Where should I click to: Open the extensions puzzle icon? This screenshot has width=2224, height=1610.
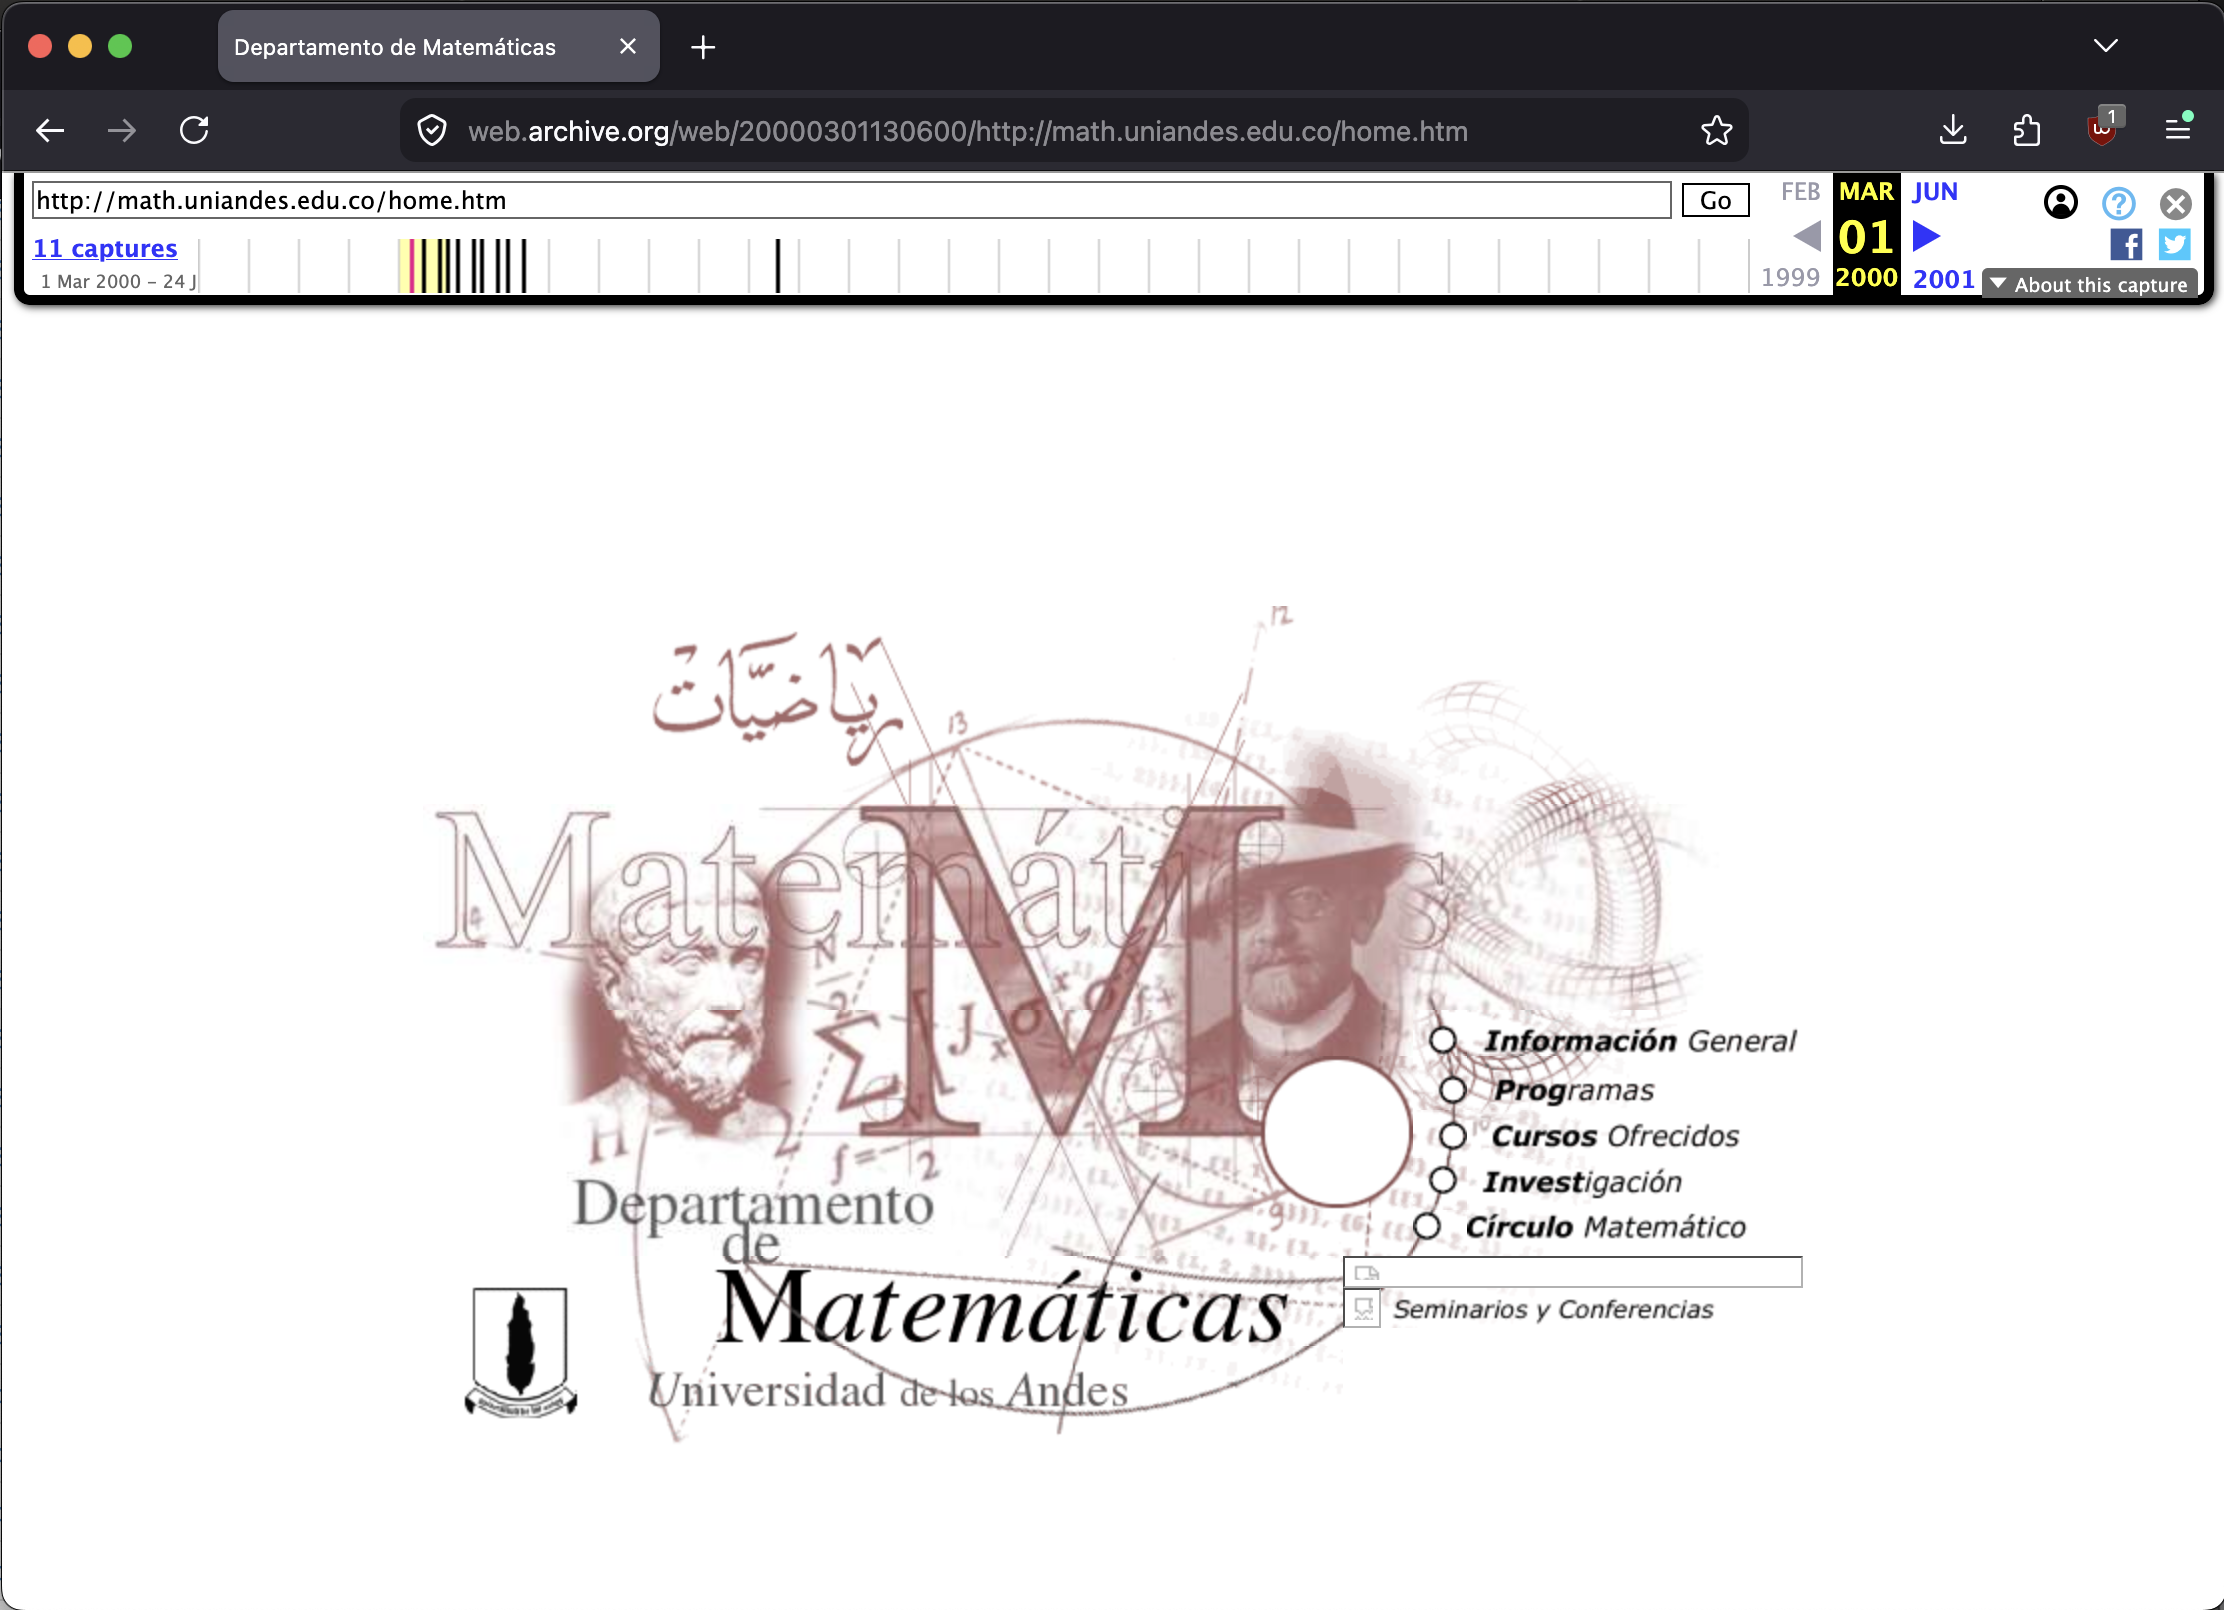pos(2026,131)
